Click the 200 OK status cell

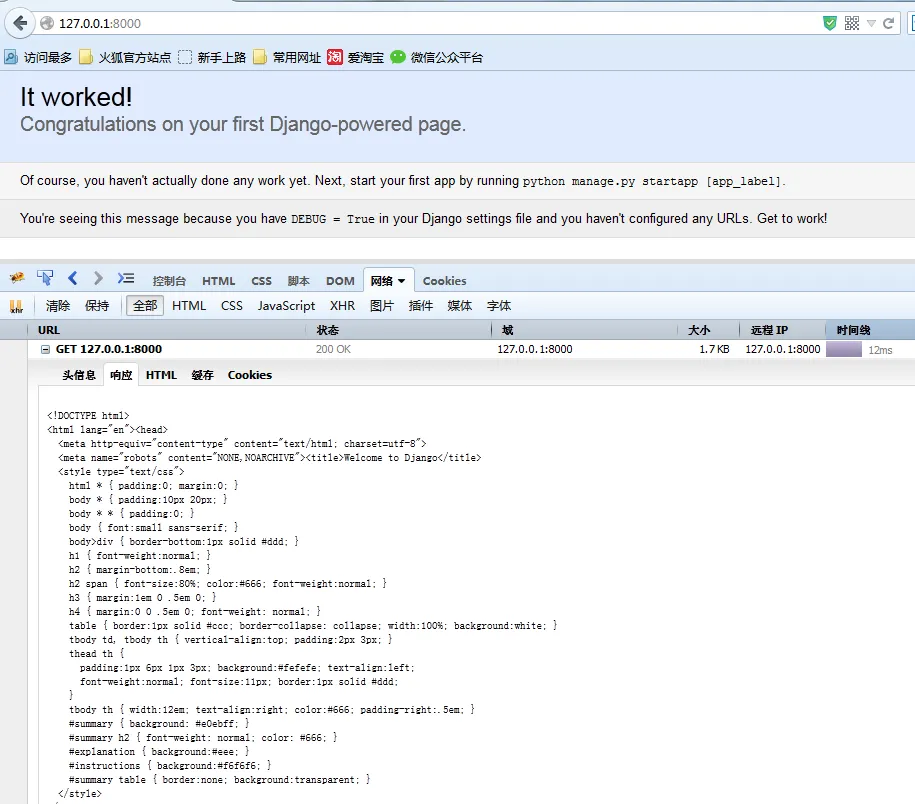(333, 349)
